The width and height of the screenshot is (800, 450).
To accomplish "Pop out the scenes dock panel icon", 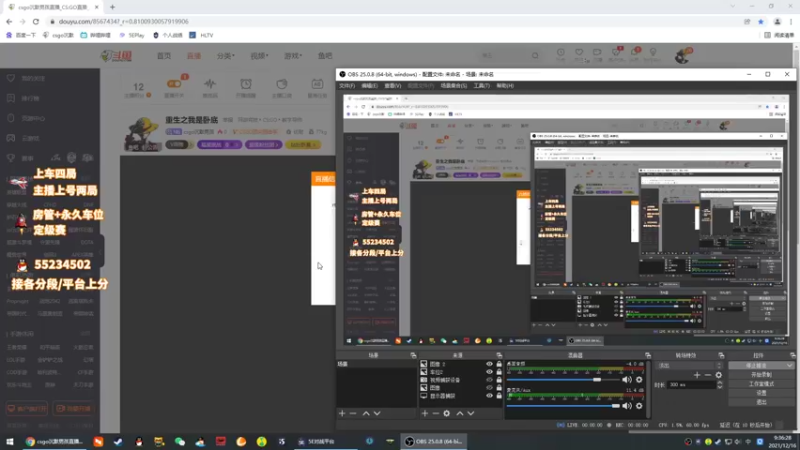I will tap(413, 355).
